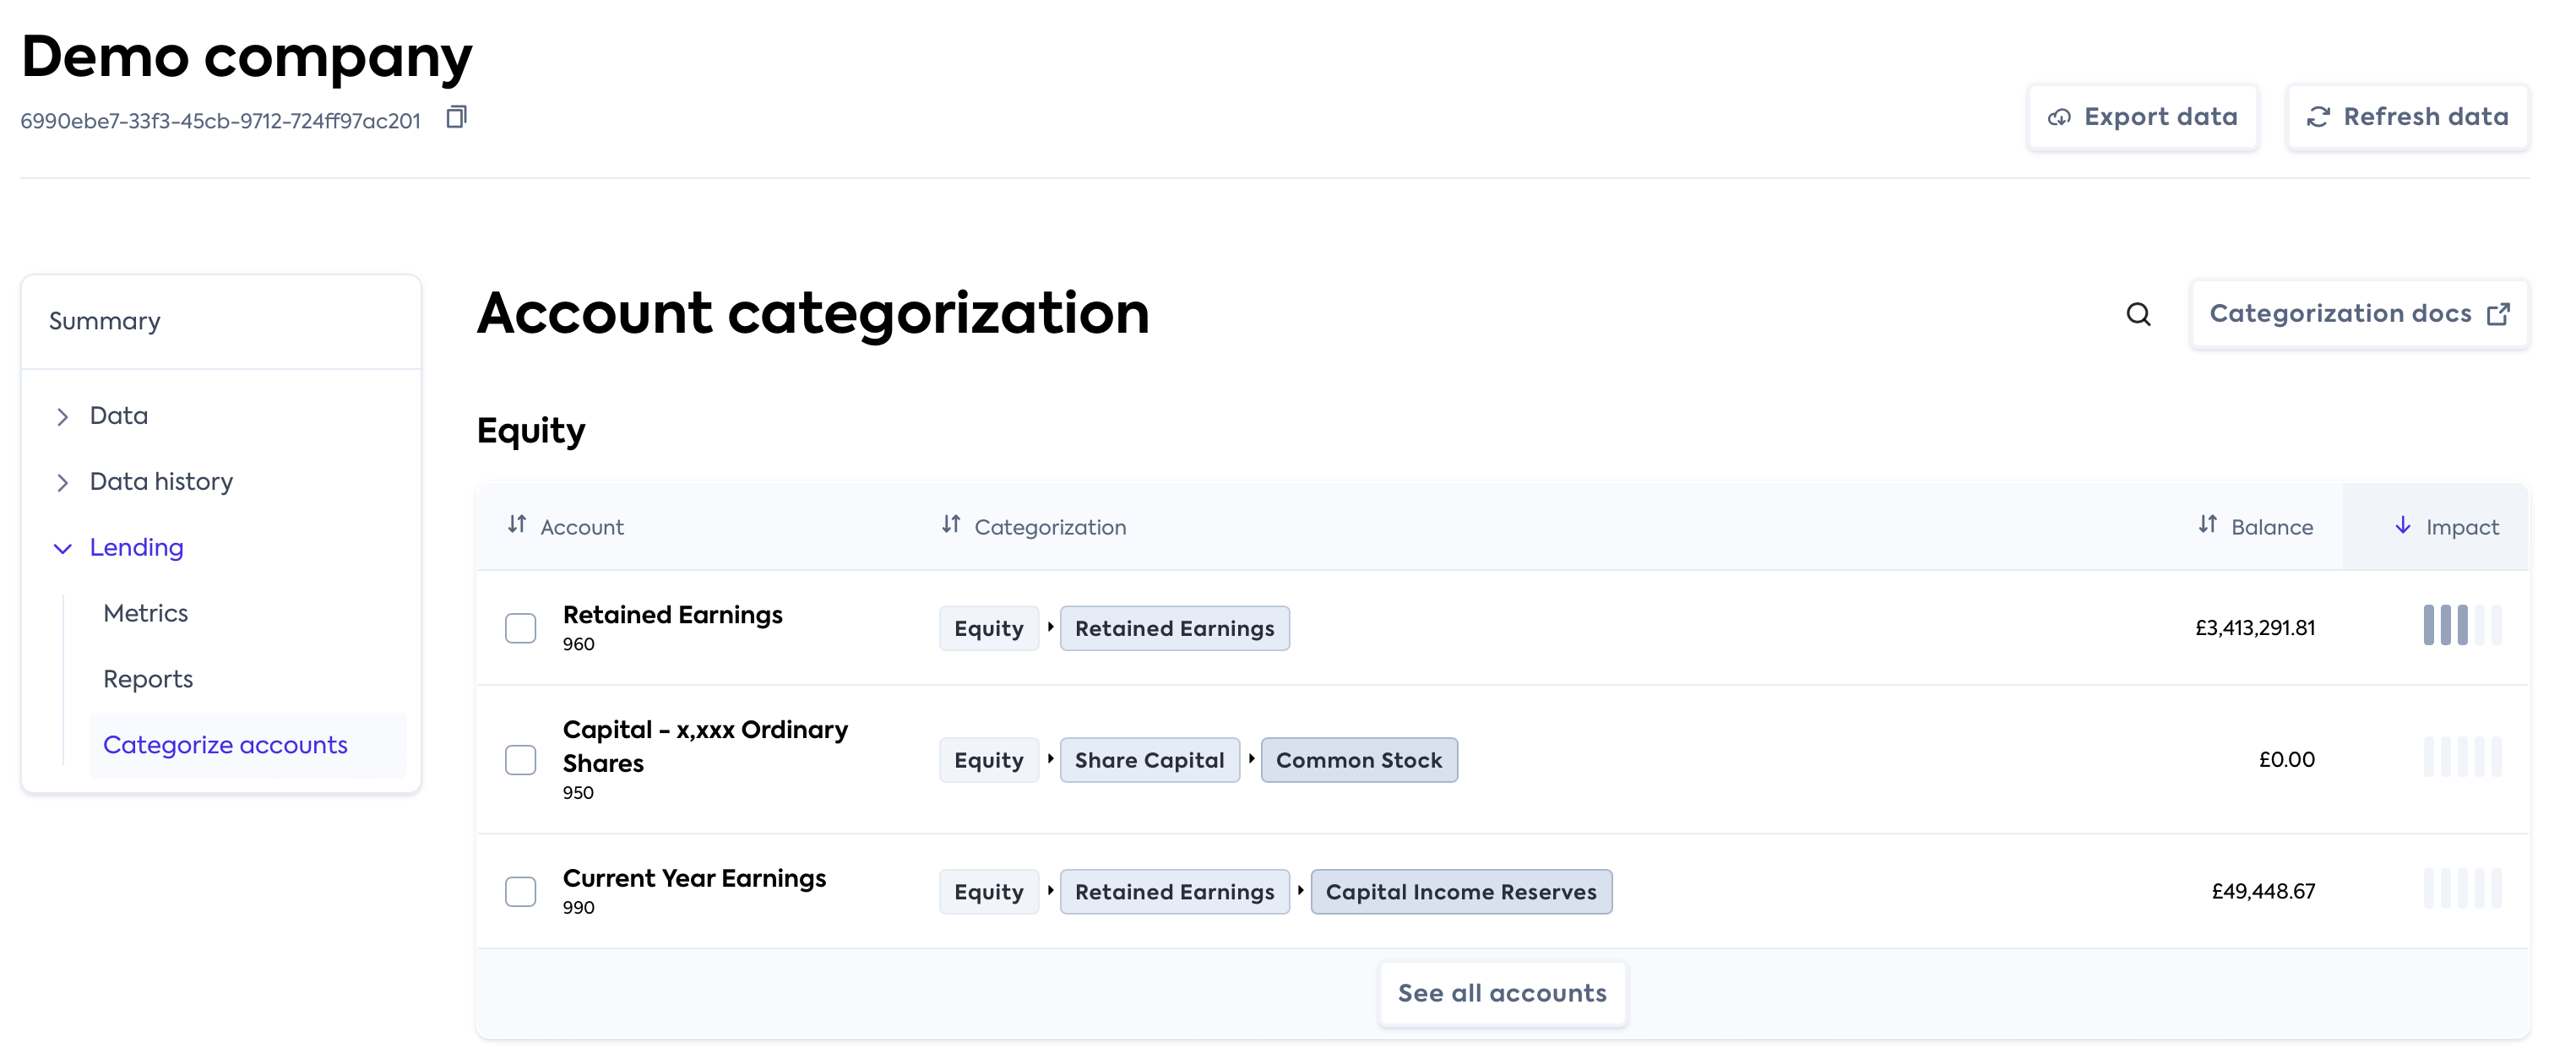Click the Balance column sort icon
Screen dimensions: 2576x1059
[x=2206, y=525]
